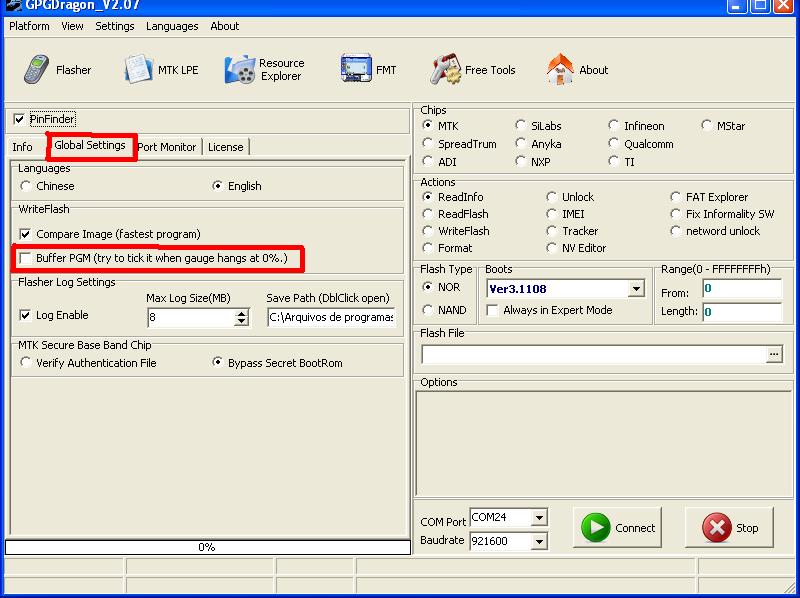Switch to the License tab

point(226,147)
